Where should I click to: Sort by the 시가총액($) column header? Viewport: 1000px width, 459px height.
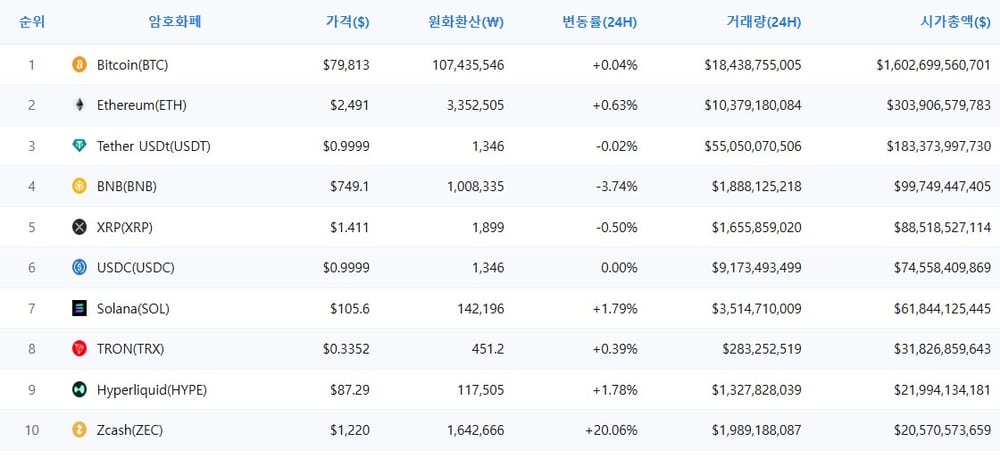(955, 22)
